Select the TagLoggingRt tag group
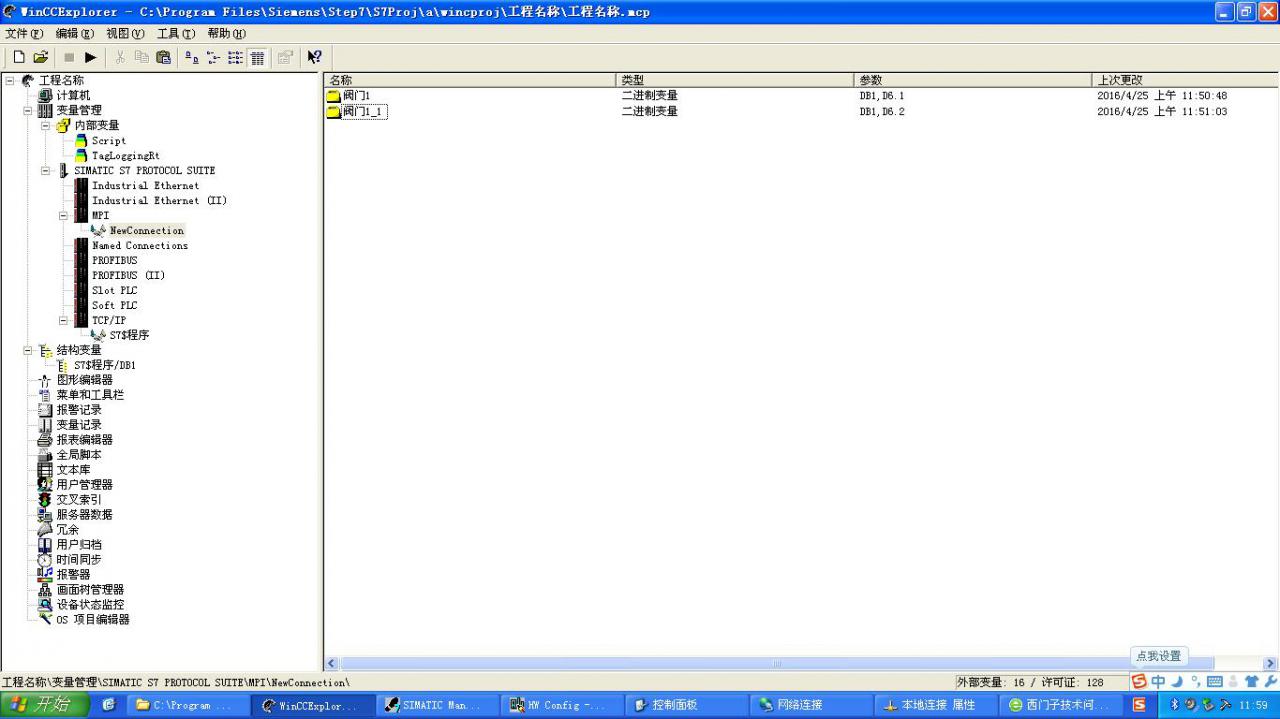 tap(126, 156)
